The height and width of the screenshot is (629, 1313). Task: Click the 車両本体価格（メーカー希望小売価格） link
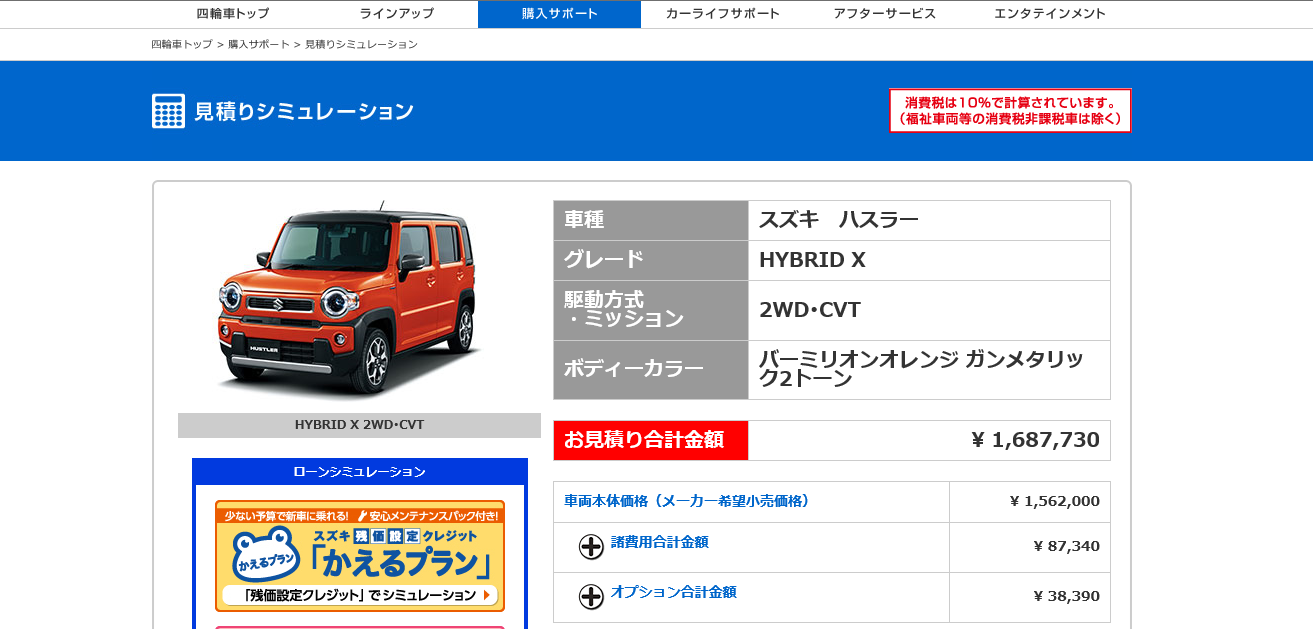tap(687, 501)
